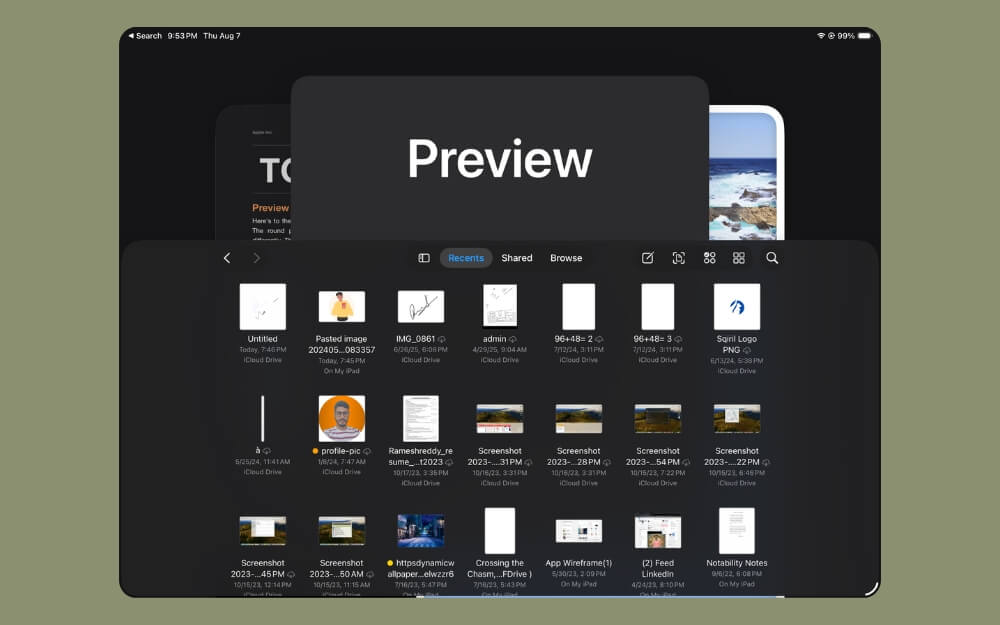Go back with the left chevron
Viewport: 1000px width, 625px height.
[227, 258]
